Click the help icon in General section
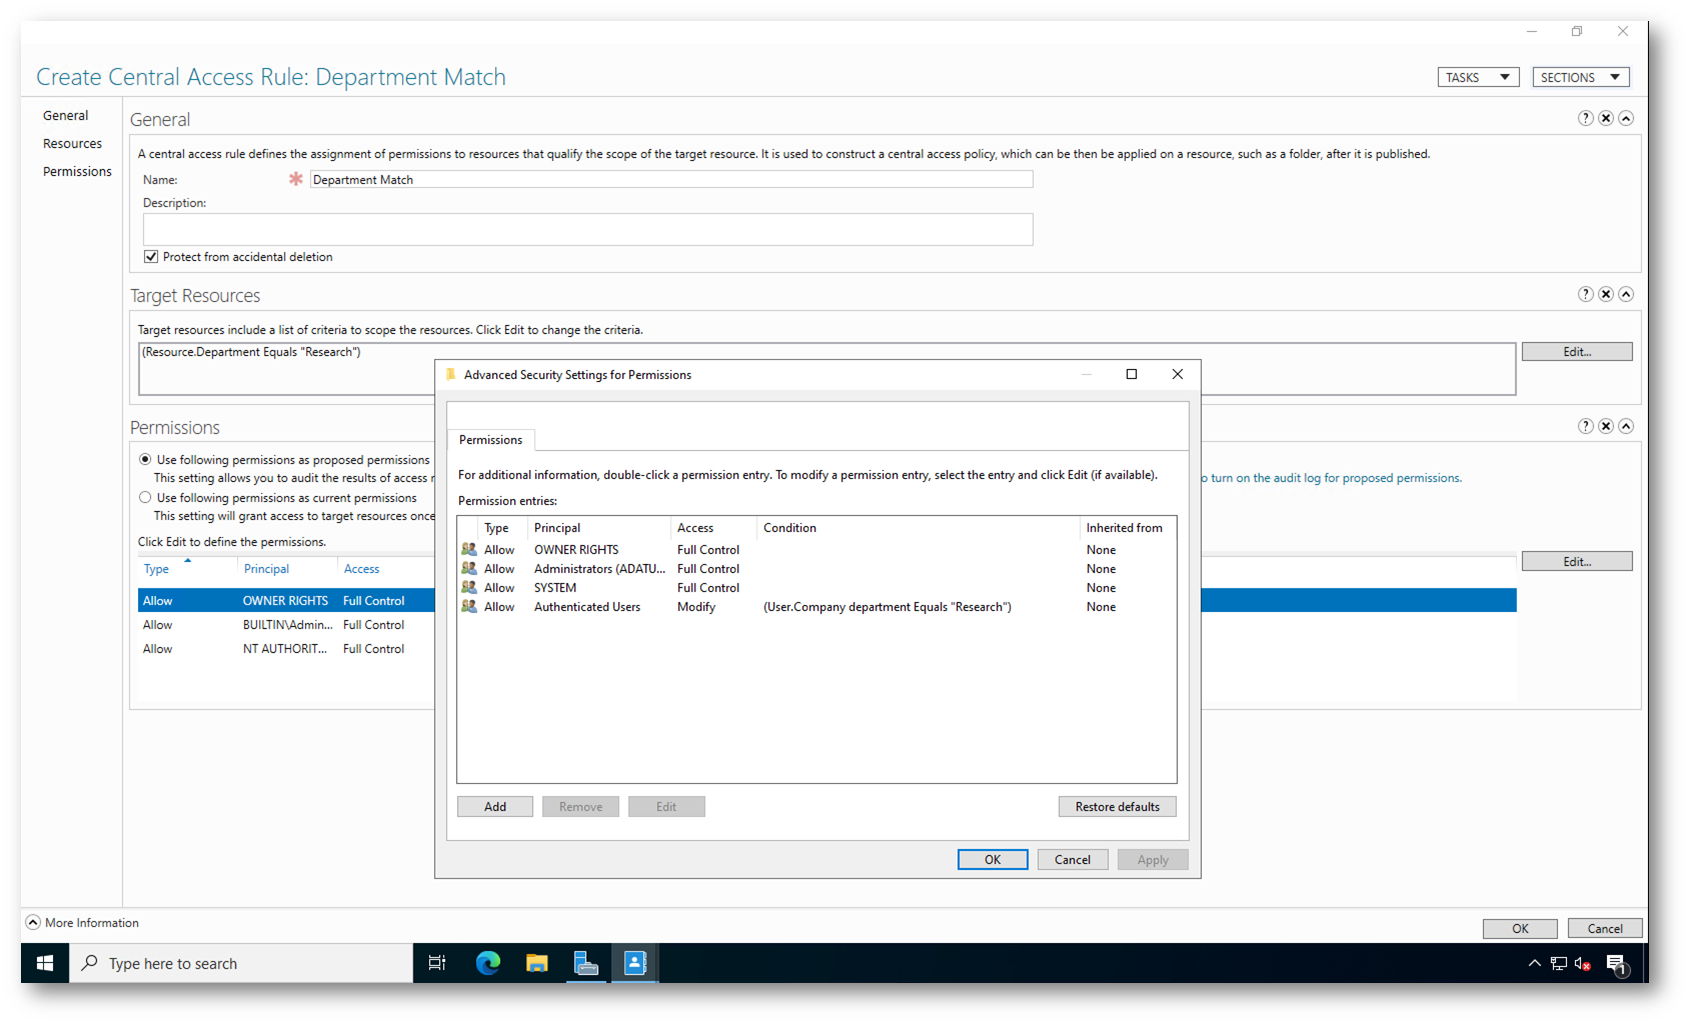This screenshot has height=1025, width=1691. tap(1585, 118)
